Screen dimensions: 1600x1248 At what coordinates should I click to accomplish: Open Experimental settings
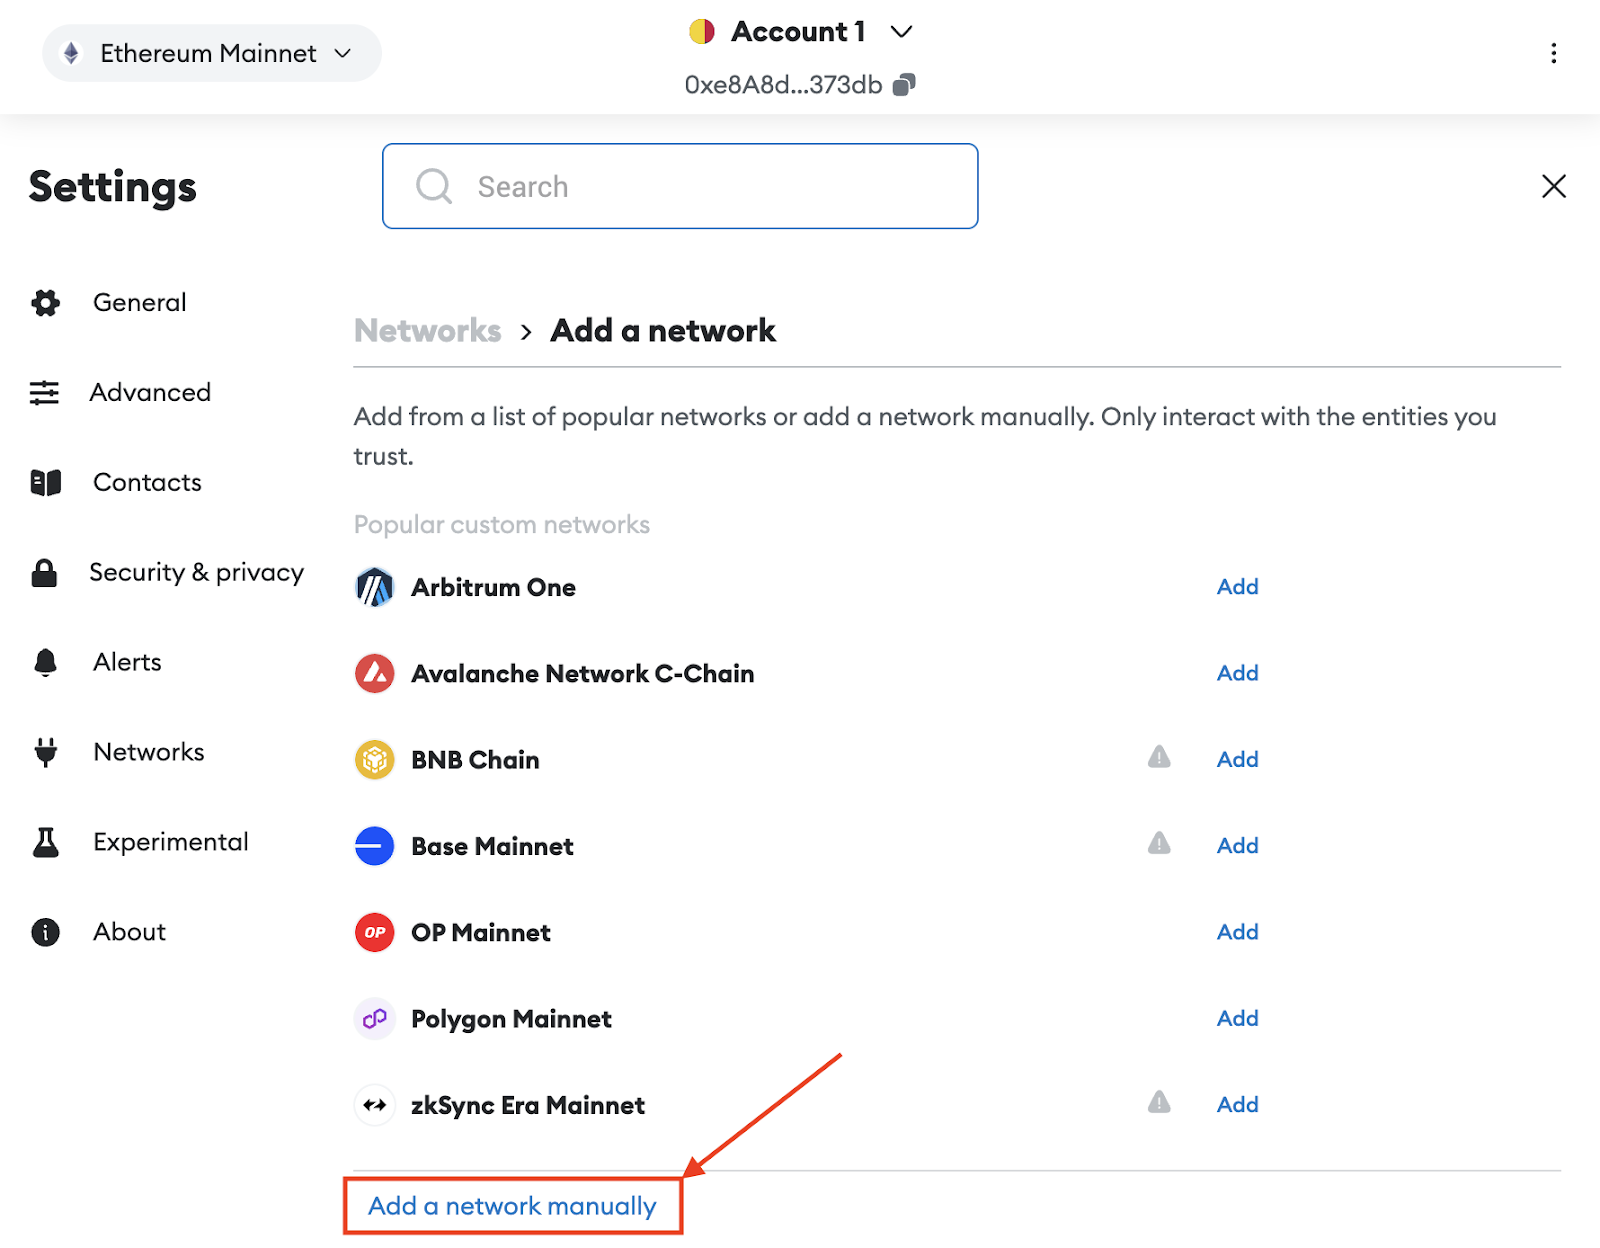click(x=170, y=842)
